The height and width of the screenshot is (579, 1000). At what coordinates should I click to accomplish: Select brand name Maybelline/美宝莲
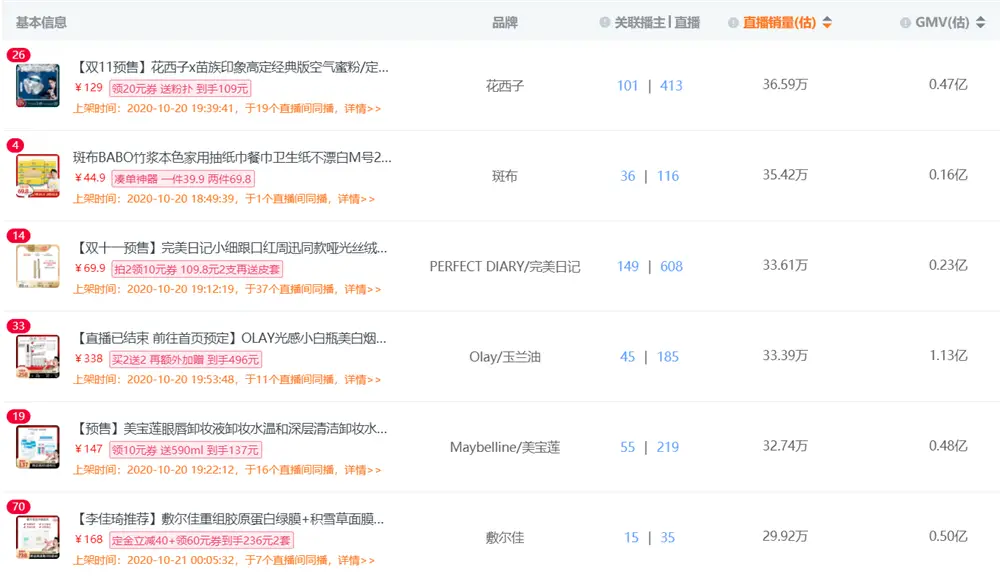[504, 448]
